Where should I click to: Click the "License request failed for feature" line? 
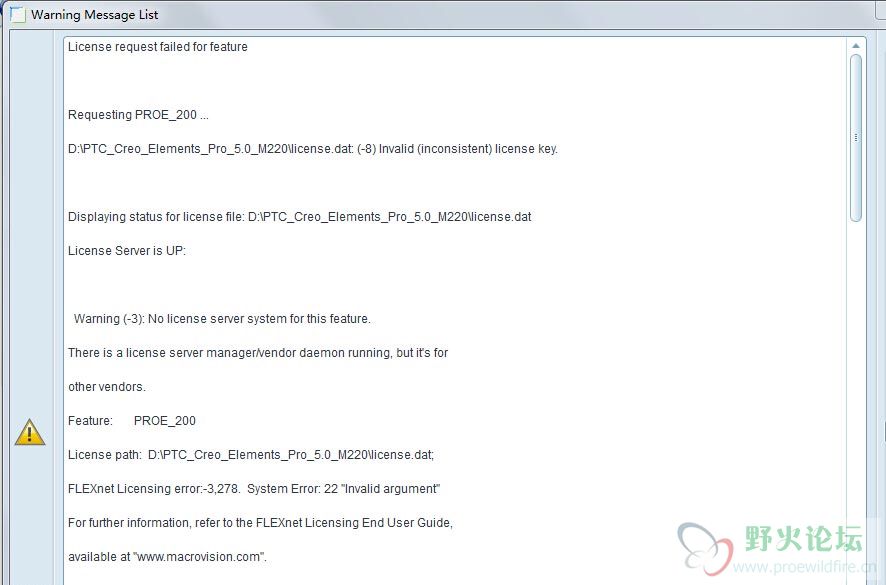tap(158, 47)
